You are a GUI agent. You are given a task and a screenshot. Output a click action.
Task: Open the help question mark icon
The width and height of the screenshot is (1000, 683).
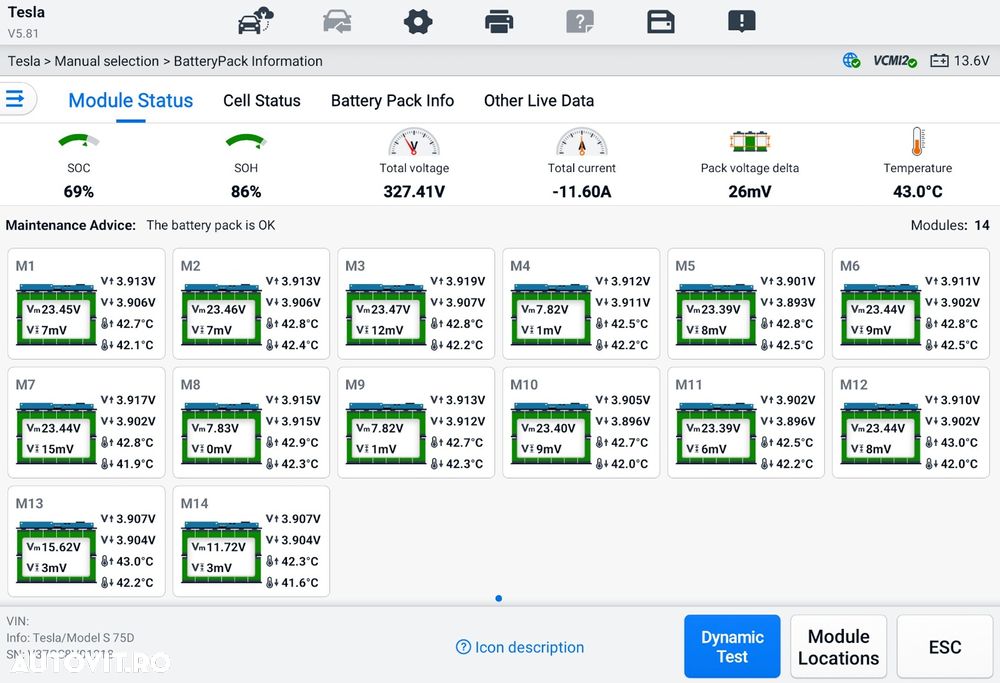(580, 22)
